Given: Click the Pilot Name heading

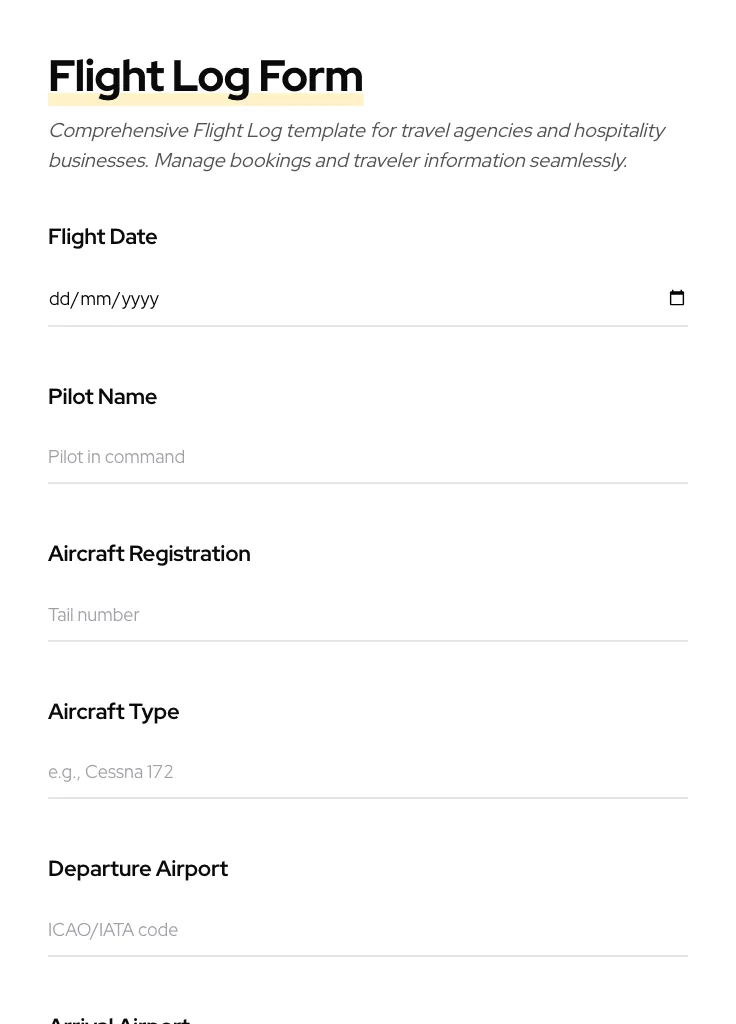Looking at the screenshot, I should [x=102, y=396].
